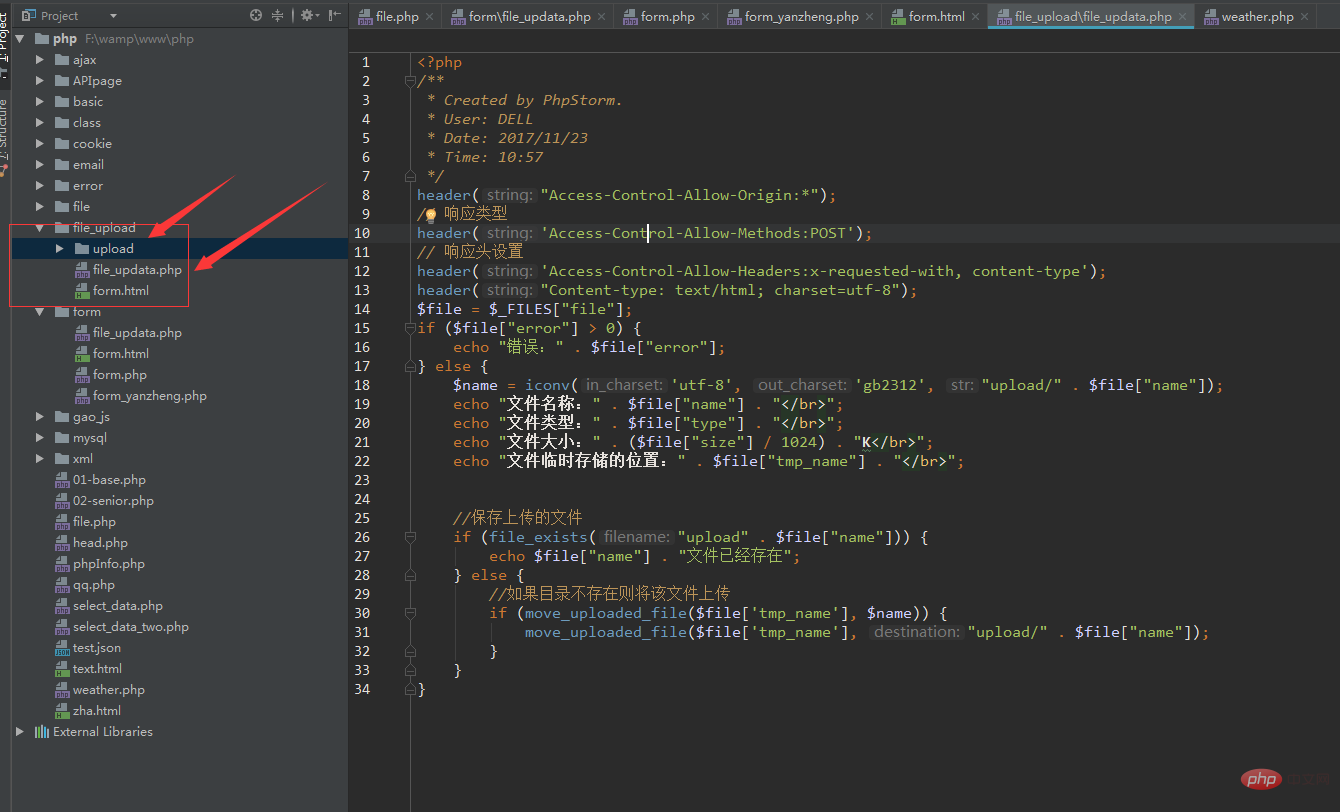This screenshot has width=1340, height=812.
Task: Close the form_yanzheng.php tab
Action: coord(869,17)
